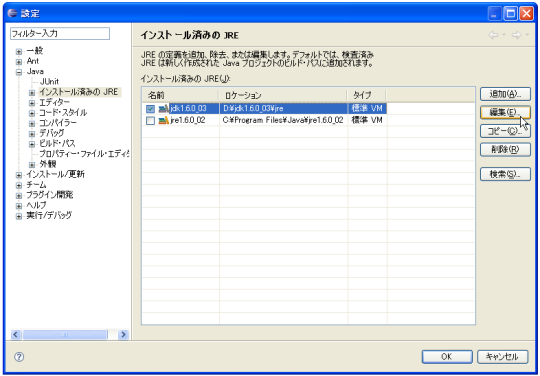Expand the デバッグ tree node
The height and width of the screenshot is (376, 540).
[32, 134]
